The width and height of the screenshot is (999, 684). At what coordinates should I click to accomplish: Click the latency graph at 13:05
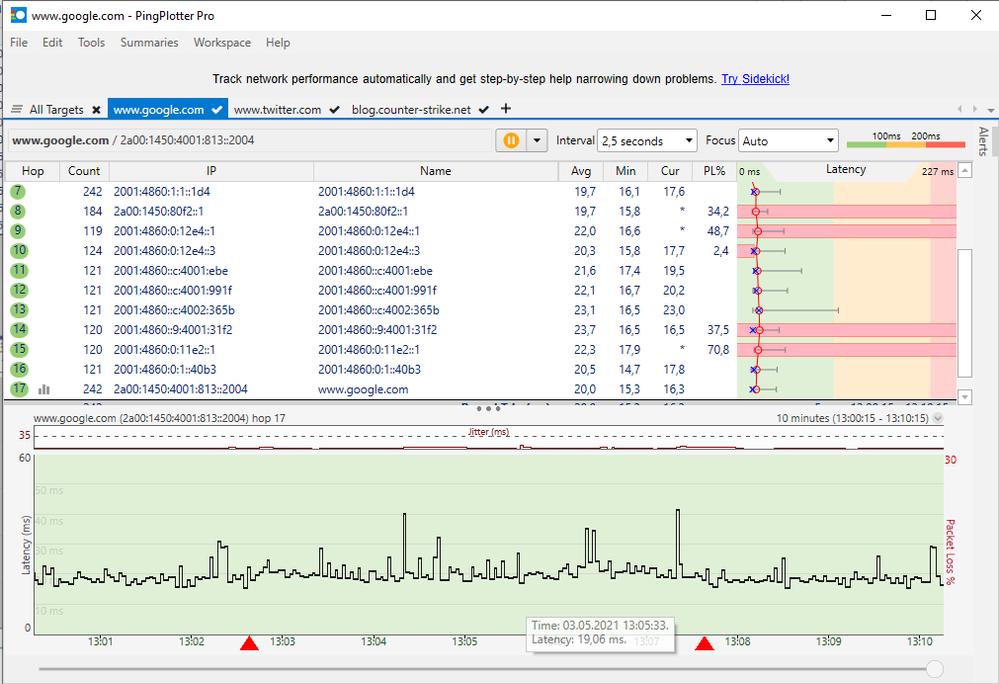tap(464, 543)
